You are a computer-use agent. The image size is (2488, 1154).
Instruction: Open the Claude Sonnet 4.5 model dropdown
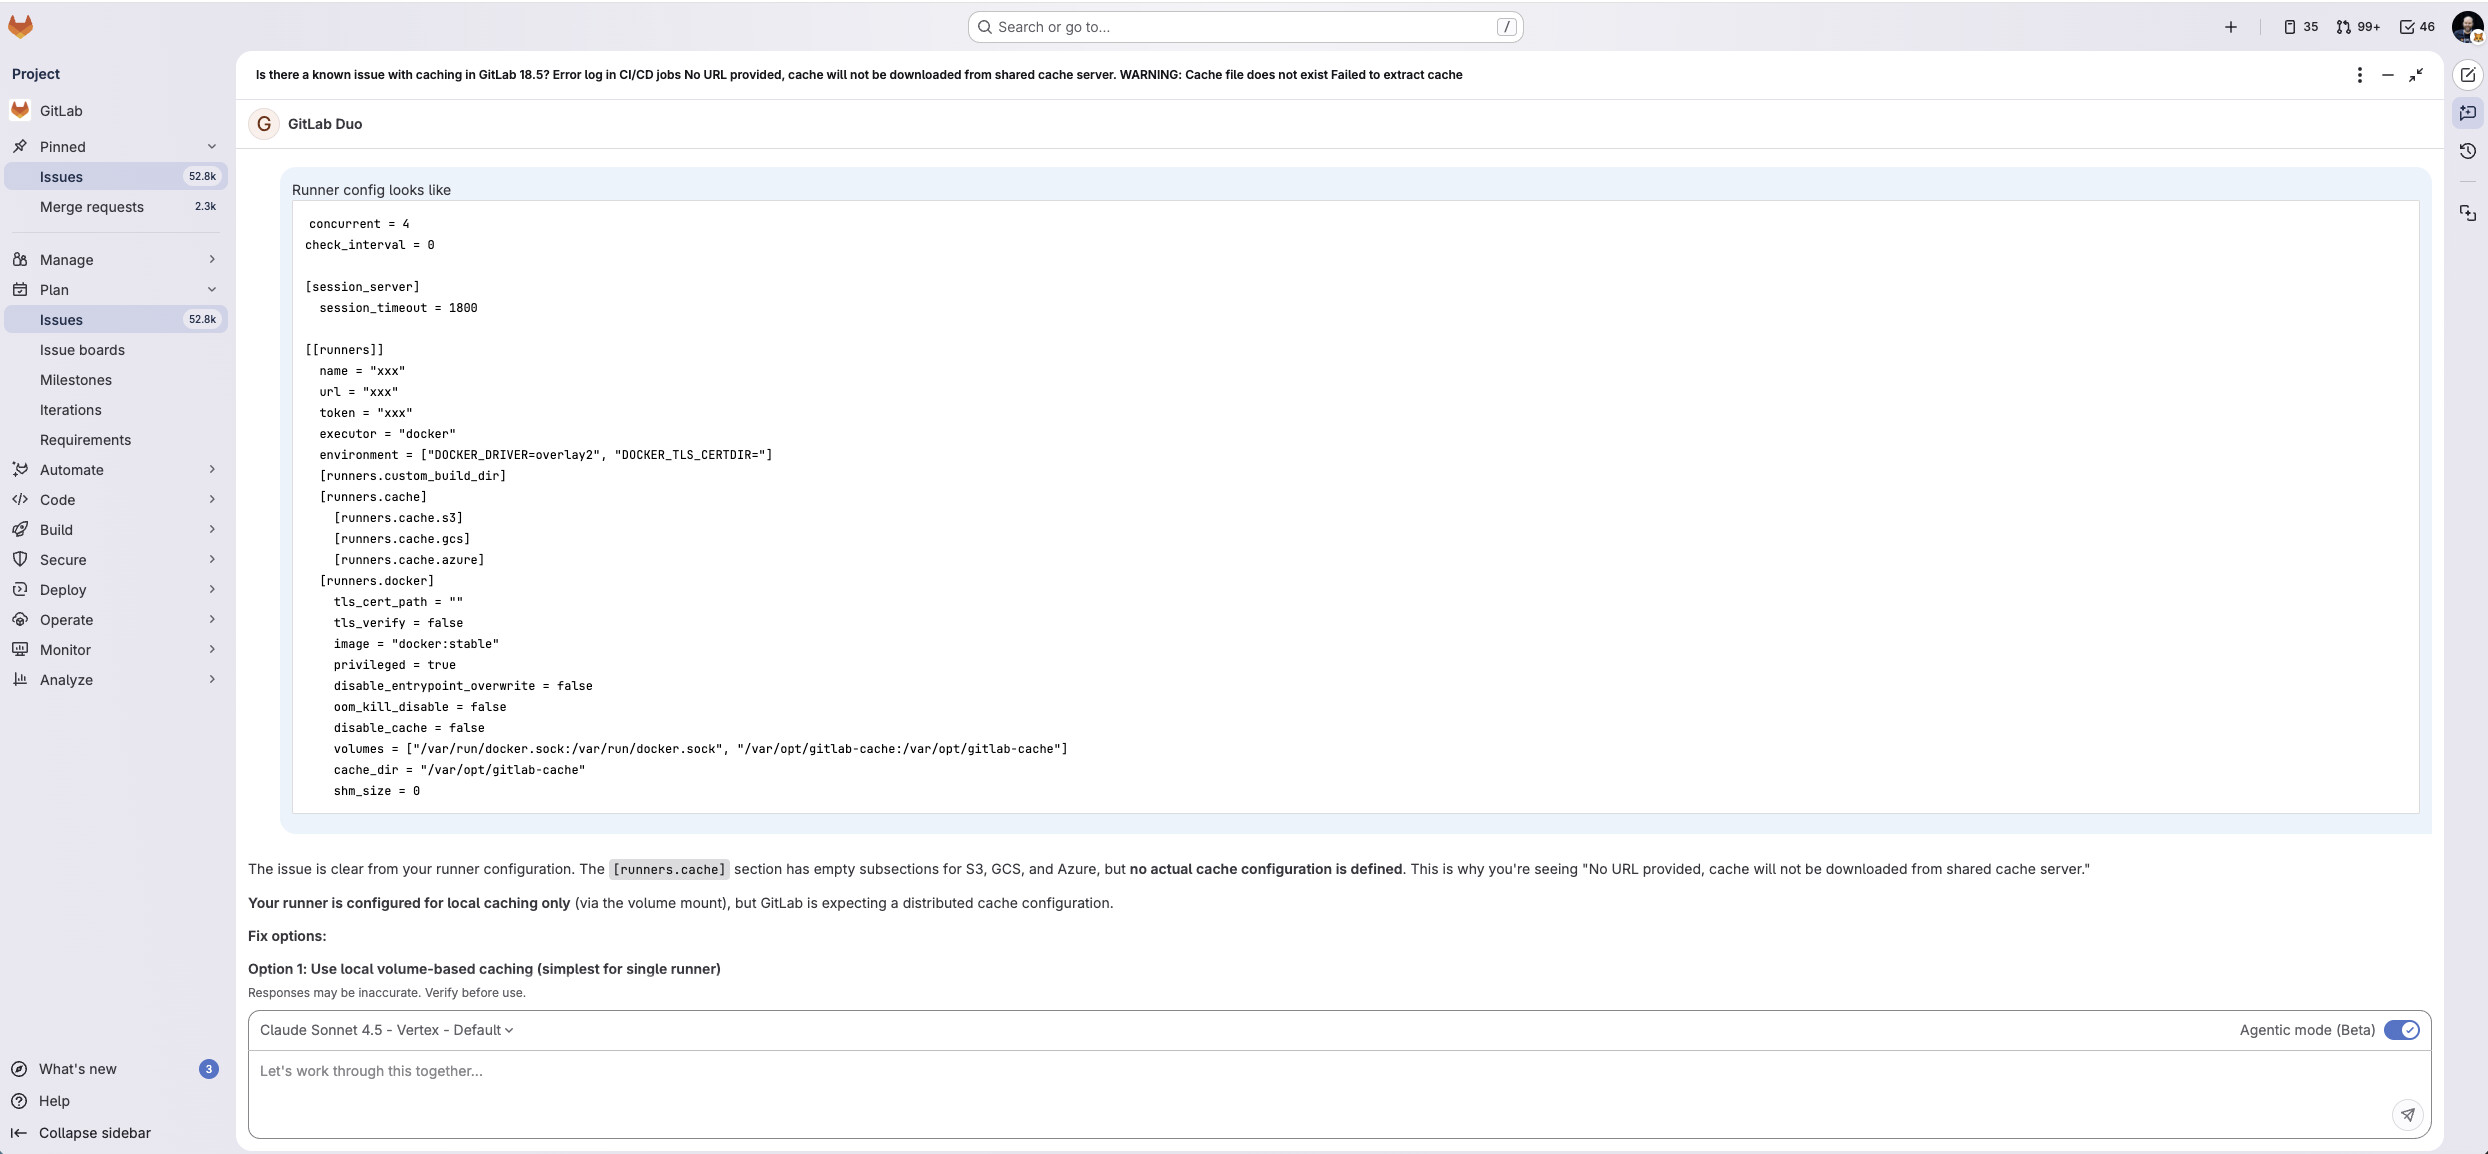click(386, 1030)
